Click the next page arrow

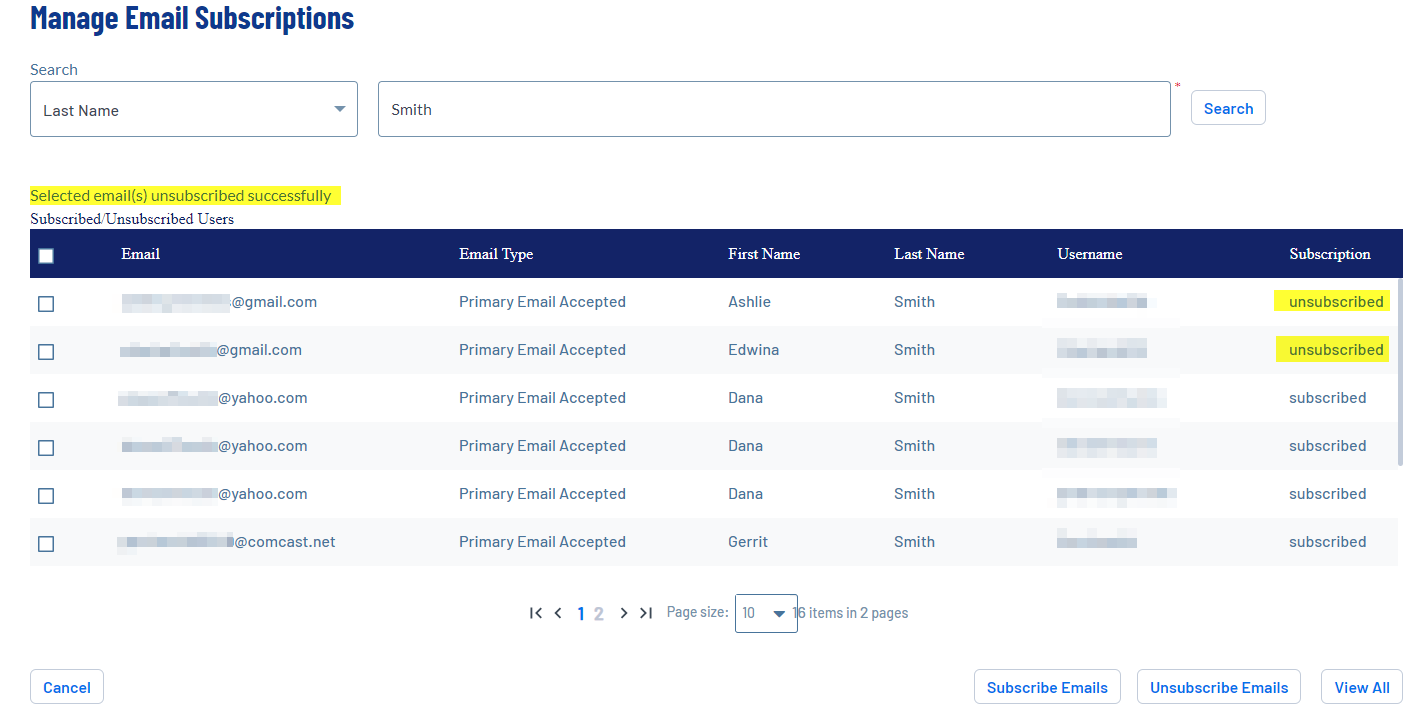click(624, 613)
